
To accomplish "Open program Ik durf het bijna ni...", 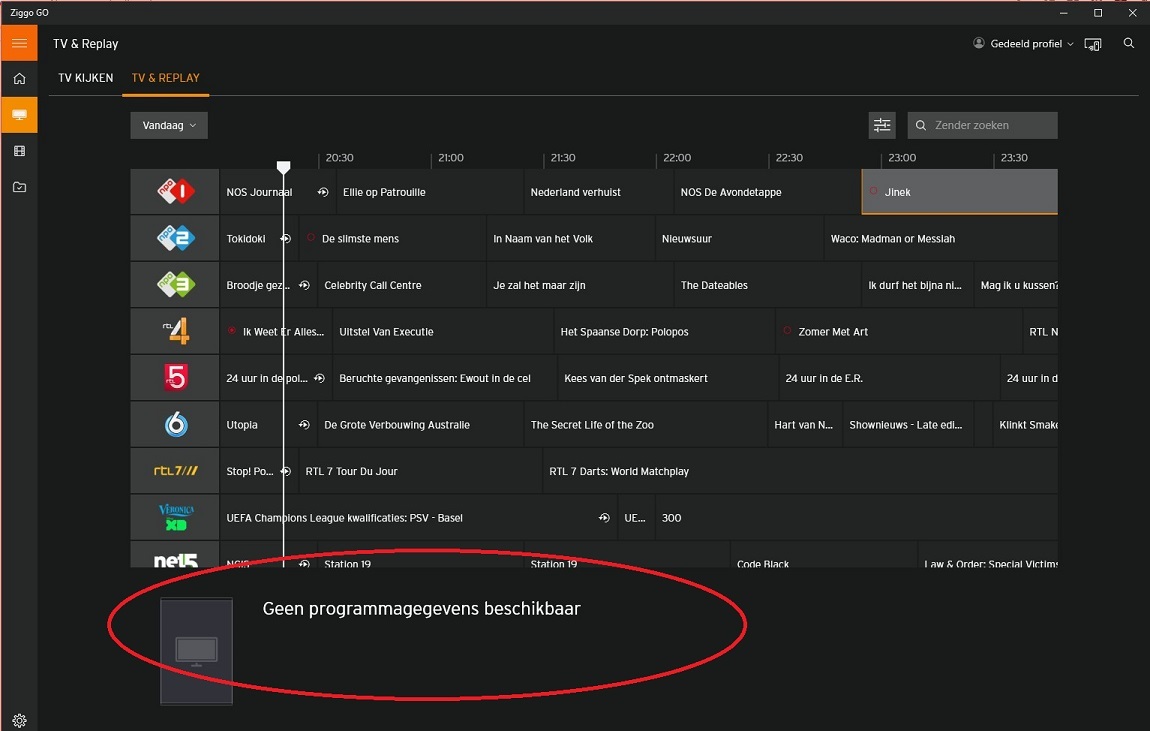I will tap(918, 284).
